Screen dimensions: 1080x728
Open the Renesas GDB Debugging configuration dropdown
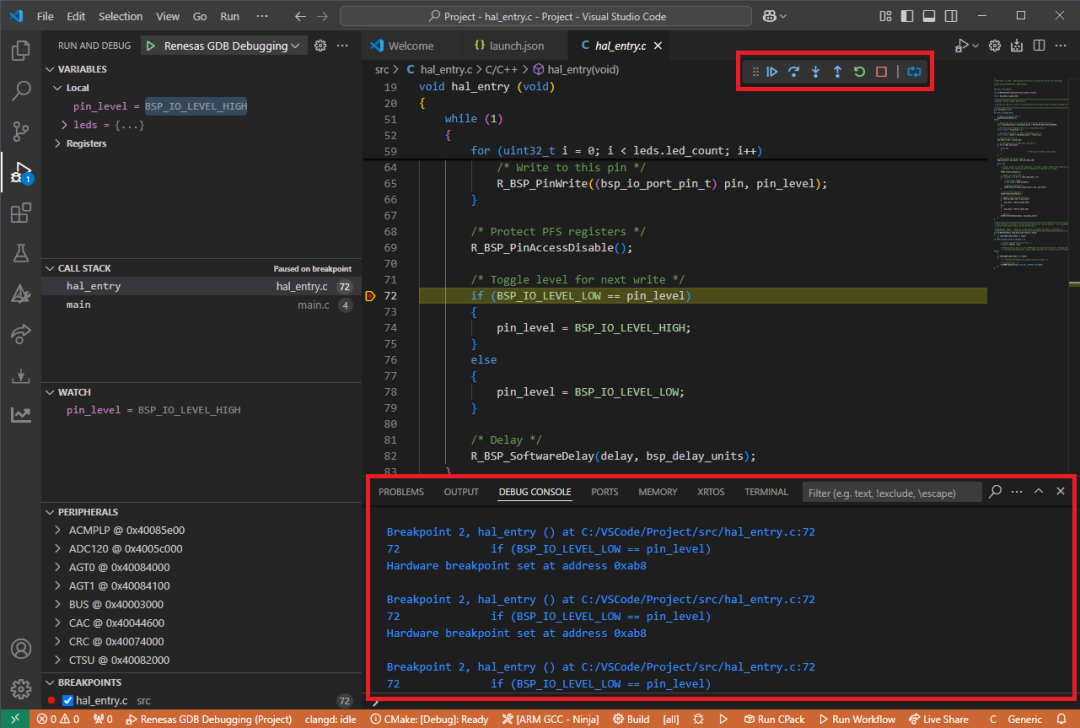[227, 46]
